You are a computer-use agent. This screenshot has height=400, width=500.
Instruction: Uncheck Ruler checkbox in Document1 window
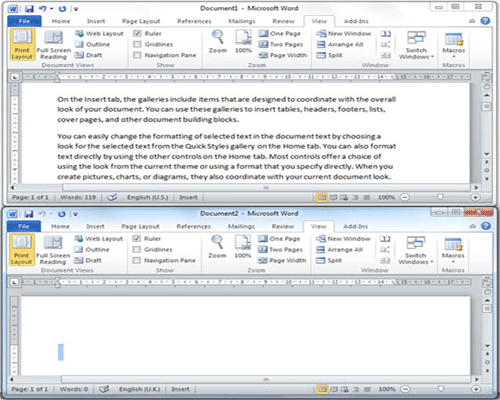coord(137,34)
